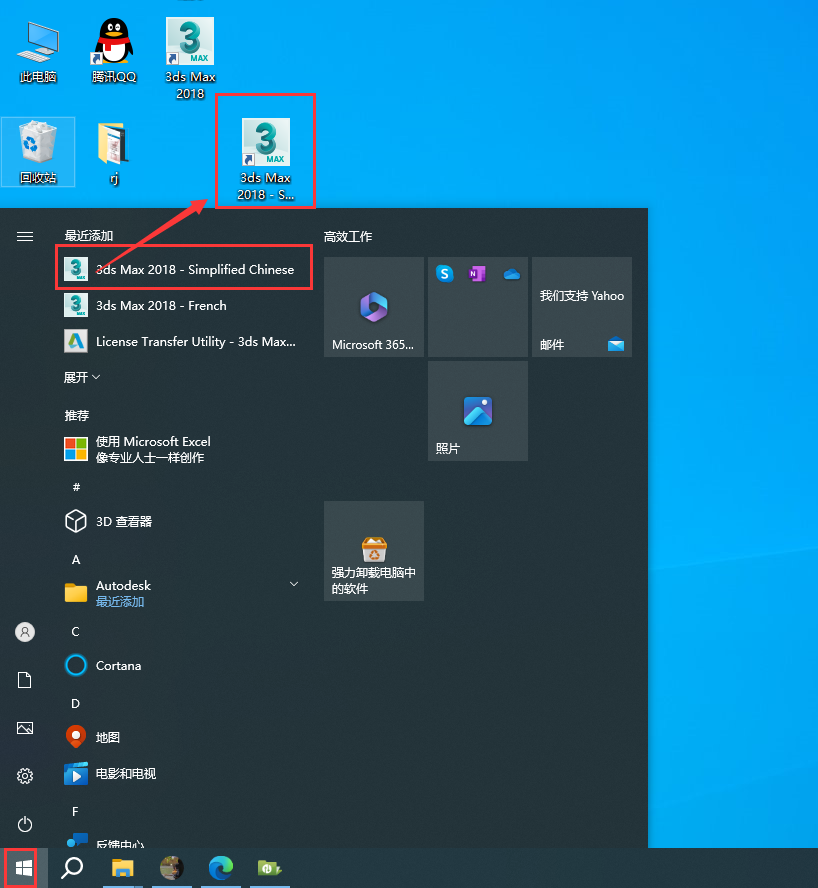Jump to letter C section header
Image resolution: width=818 pixels, height=888 pixels.
pos(75,631)
